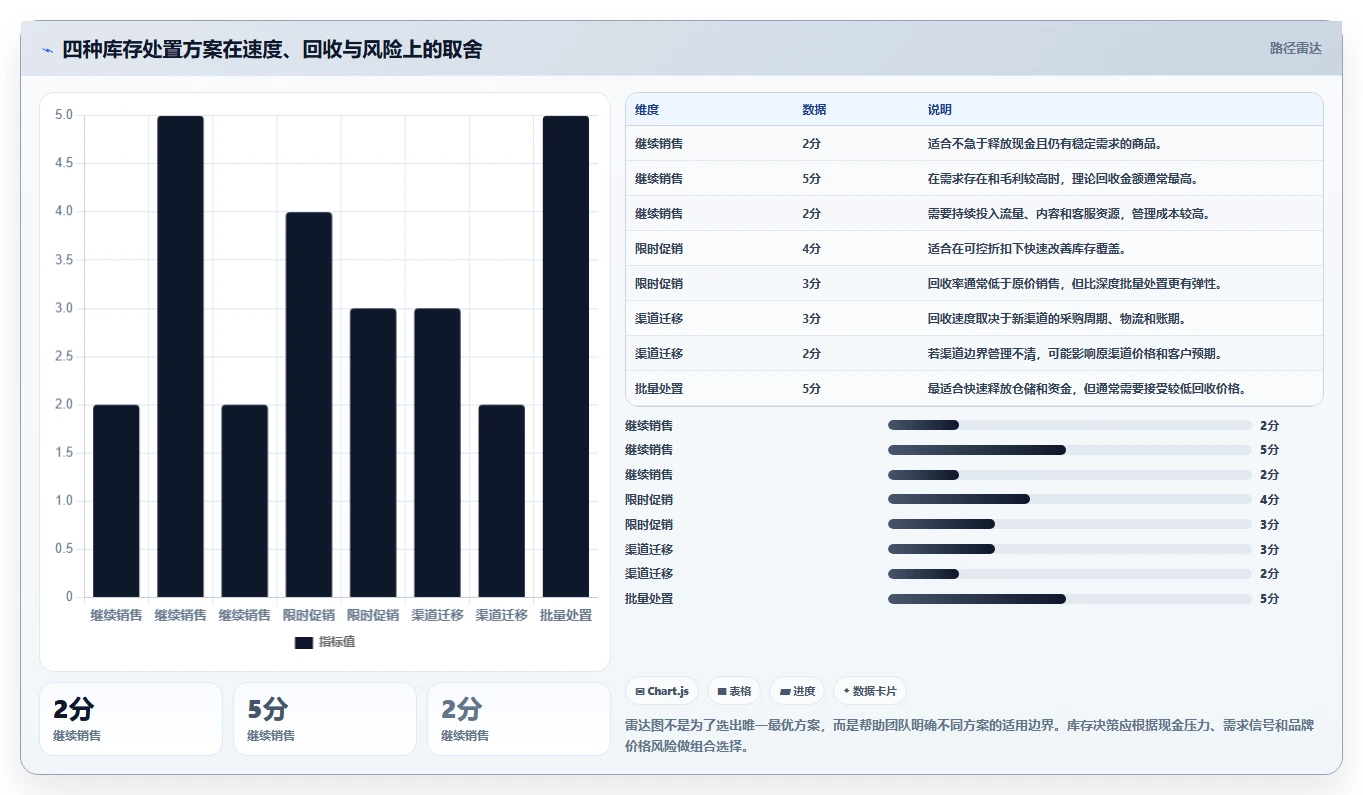Click 5分 in the 批量处置 table row
This screenshot has height=795, width=1363.
click(x=811, y=388)
